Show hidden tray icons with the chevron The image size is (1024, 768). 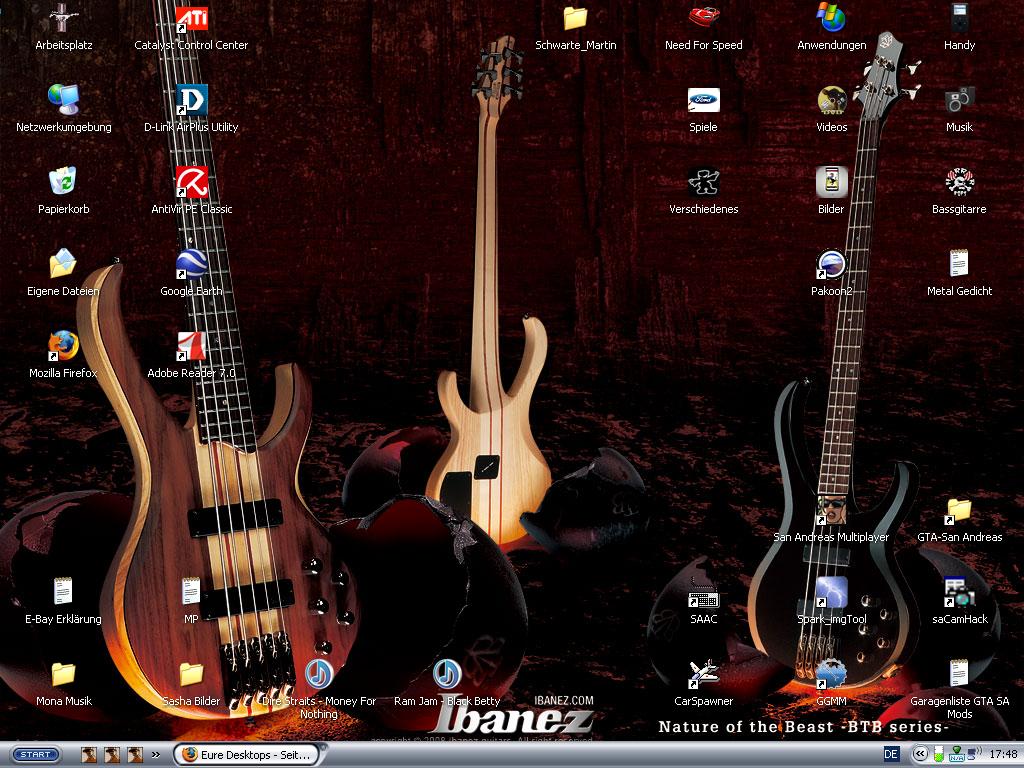tap(920, 754)
